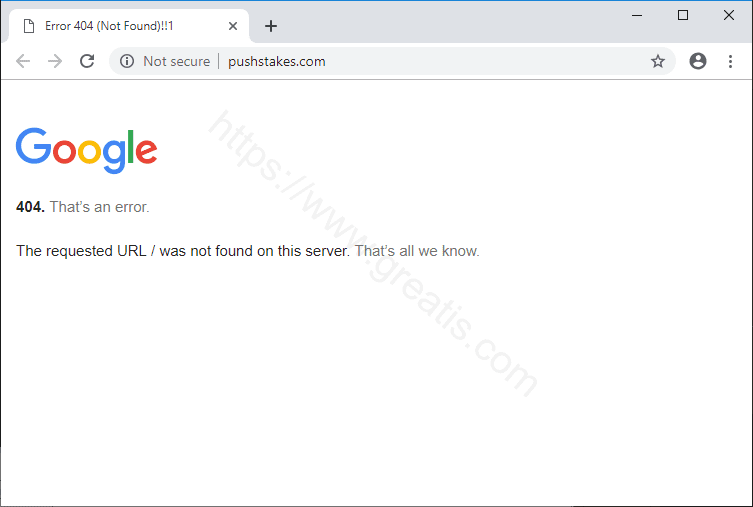Minimize the Chrome window
The height and width of the screenshot is (507, 753).
pyautogui.click(x=637, y=14)
